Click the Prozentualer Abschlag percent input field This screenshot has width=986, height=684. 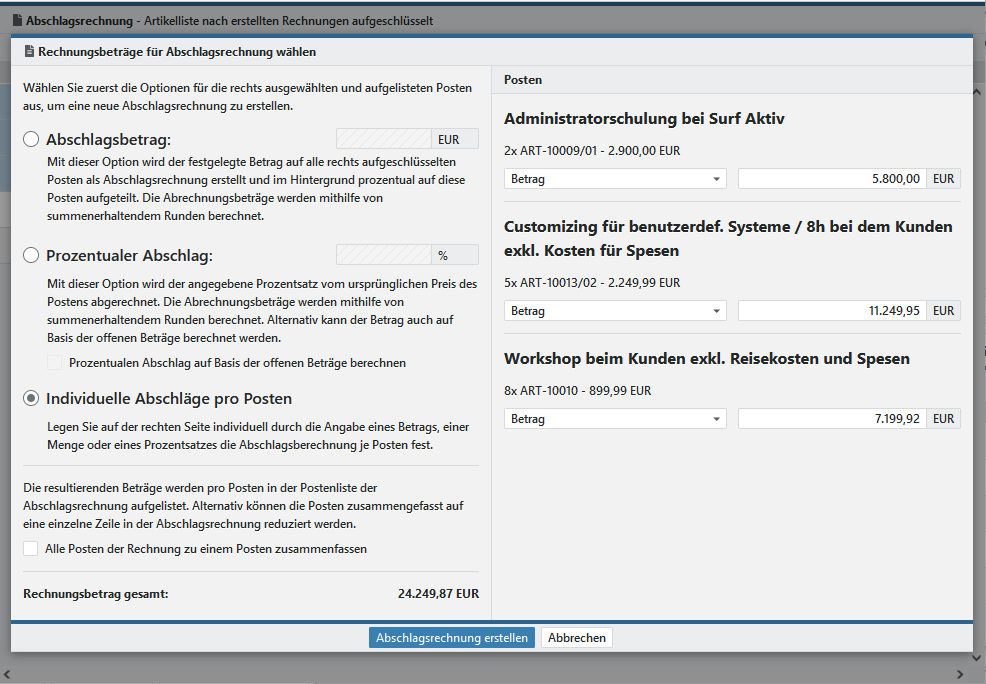pyautogui.click(x=383, y=255)
